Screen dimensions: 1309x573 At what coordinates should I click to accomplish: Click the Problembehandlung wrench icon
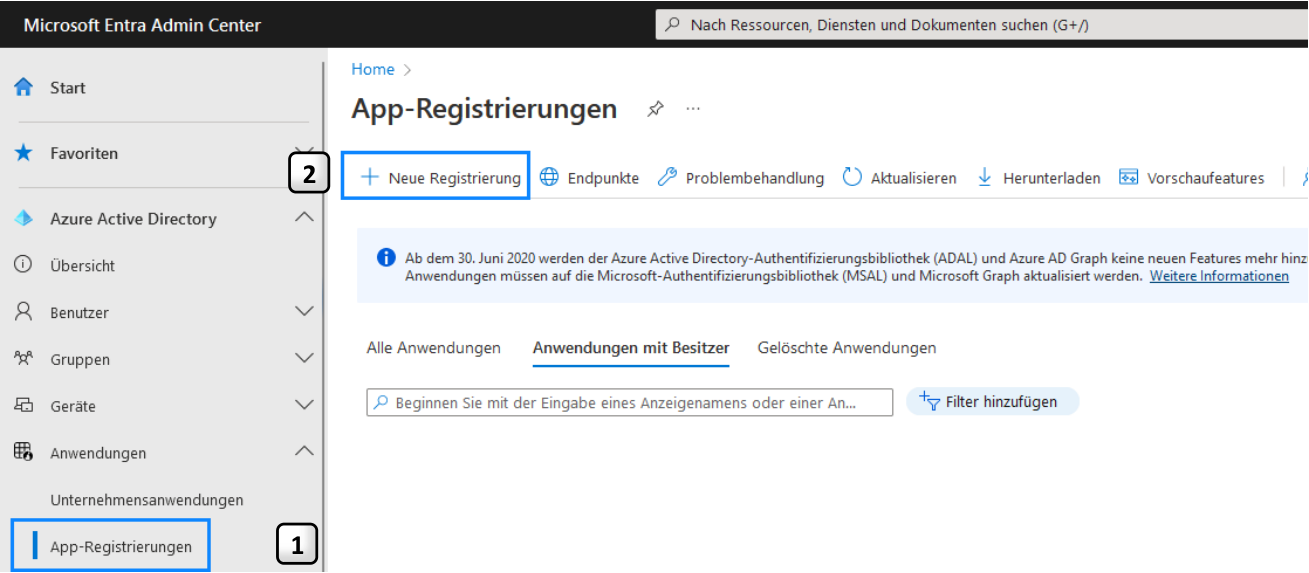point(667,177)
